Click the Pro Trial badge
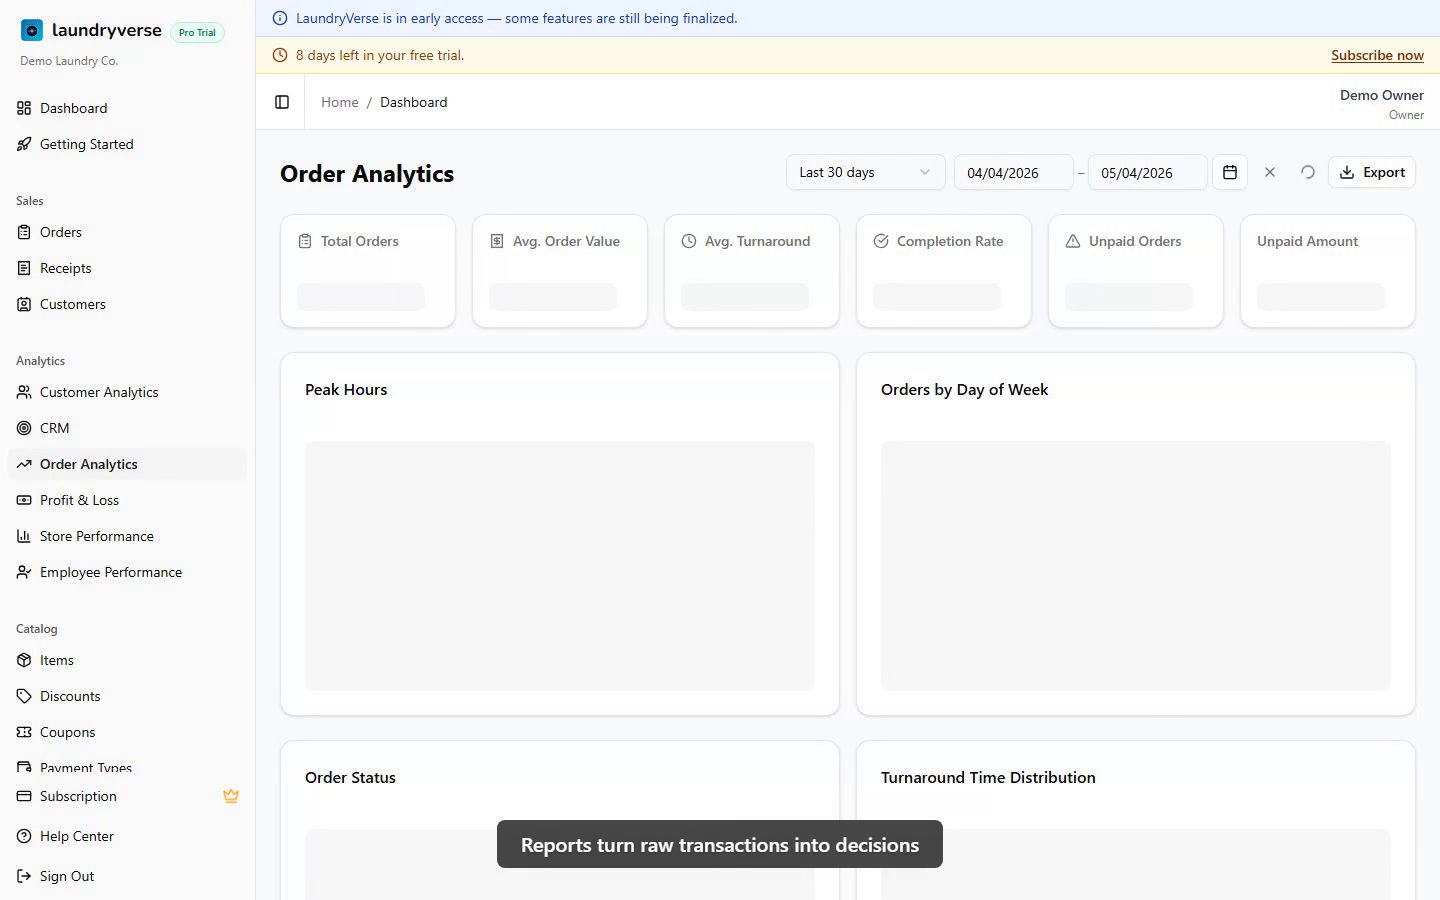The width and height of the screenshot is (1440, 900). point(197,32)
